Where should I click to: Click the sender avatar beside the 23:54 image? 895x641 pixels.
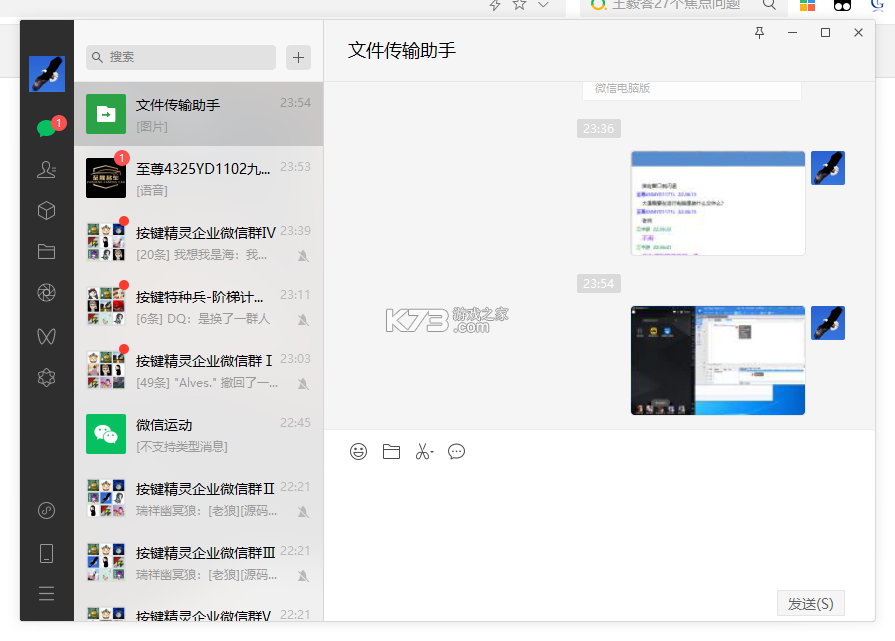coord(828,323)
